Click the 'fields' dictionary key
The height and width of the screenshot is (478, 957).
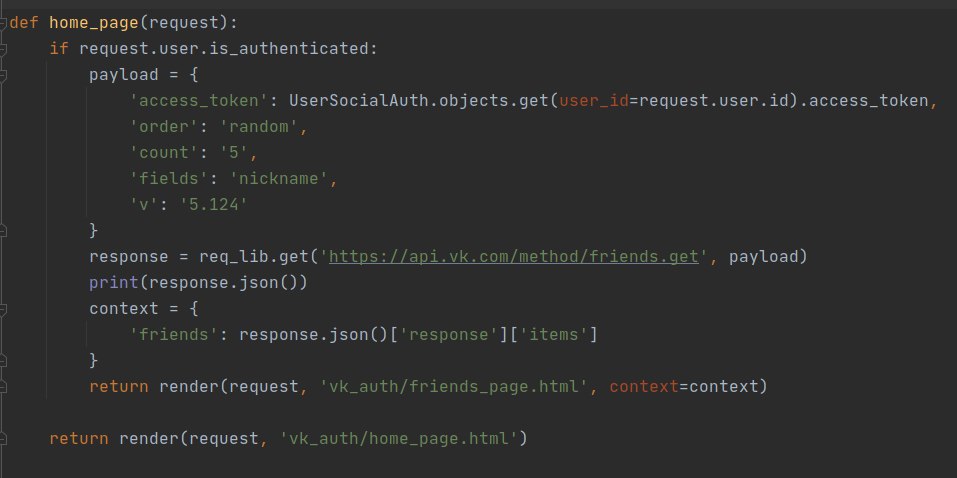(168, 179)
